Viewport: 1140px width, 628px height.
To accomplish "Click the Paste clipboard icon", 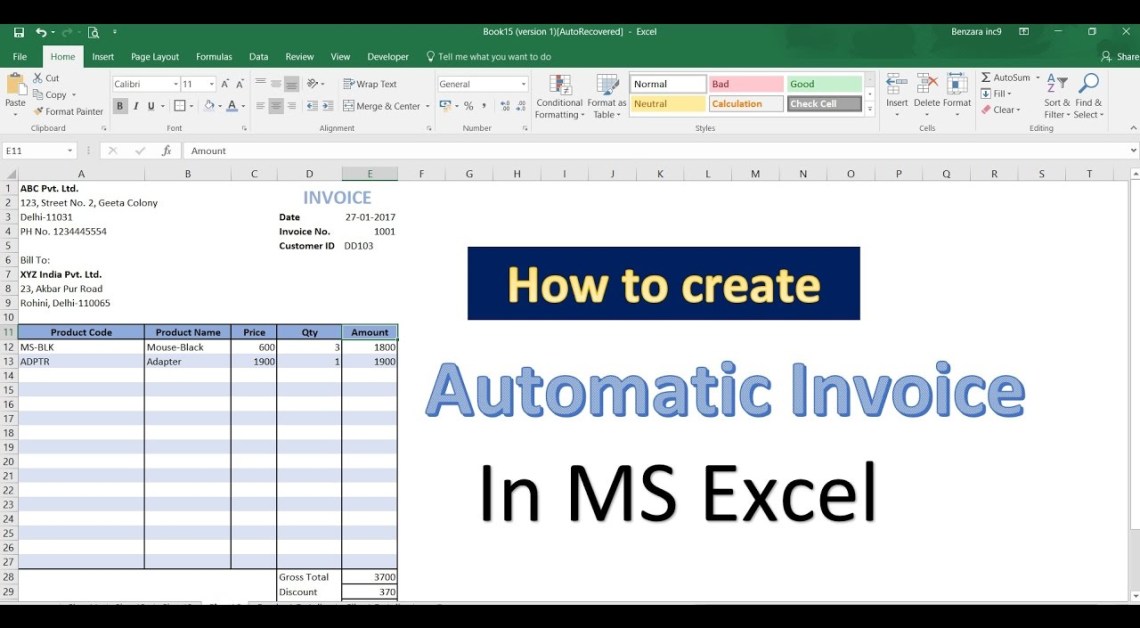I will click(x=15, y=87).
